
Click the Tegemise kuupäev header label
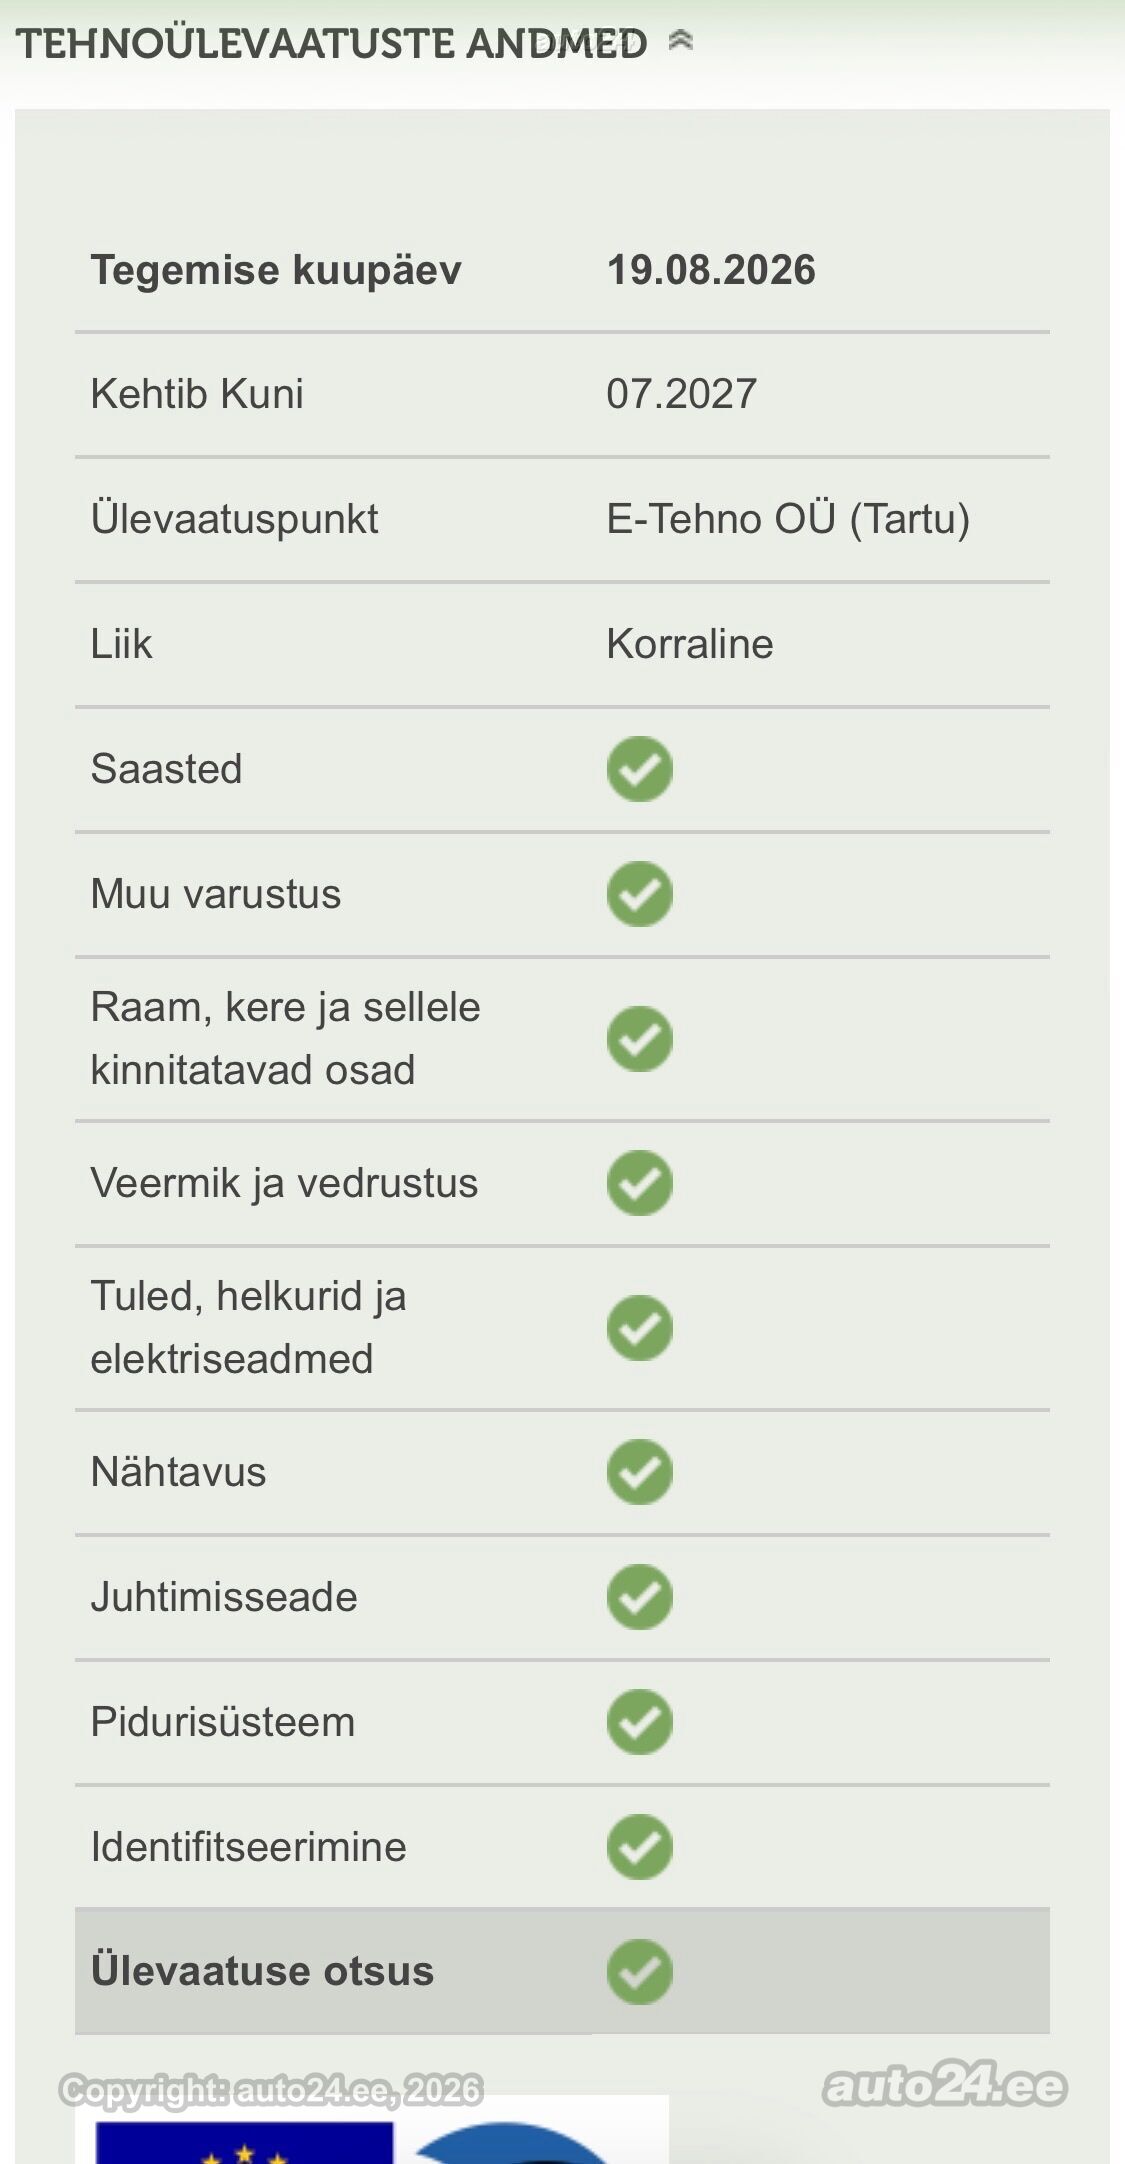276,270
